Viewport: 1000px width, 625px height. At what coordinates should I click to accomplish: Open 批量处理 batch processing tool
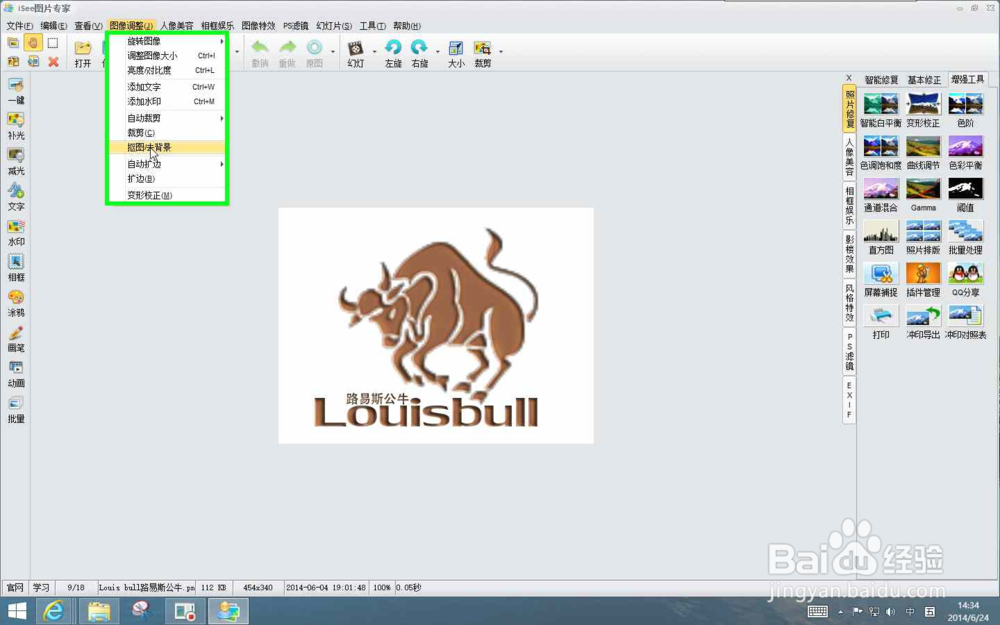coord(965,237)
